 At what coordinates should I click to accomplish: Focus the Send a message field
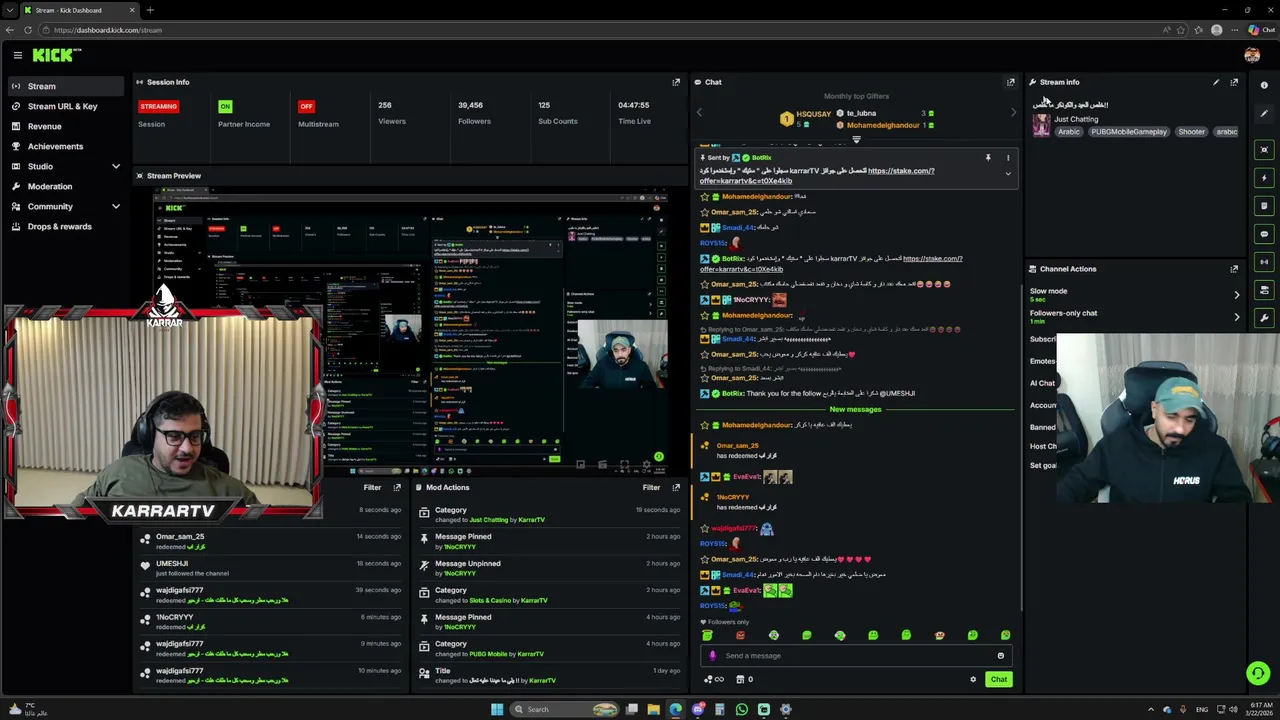[x=857, y=656]
